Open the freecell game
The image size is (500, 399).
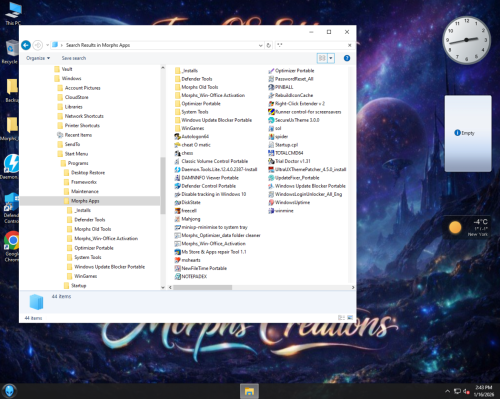tap(186, 211)
